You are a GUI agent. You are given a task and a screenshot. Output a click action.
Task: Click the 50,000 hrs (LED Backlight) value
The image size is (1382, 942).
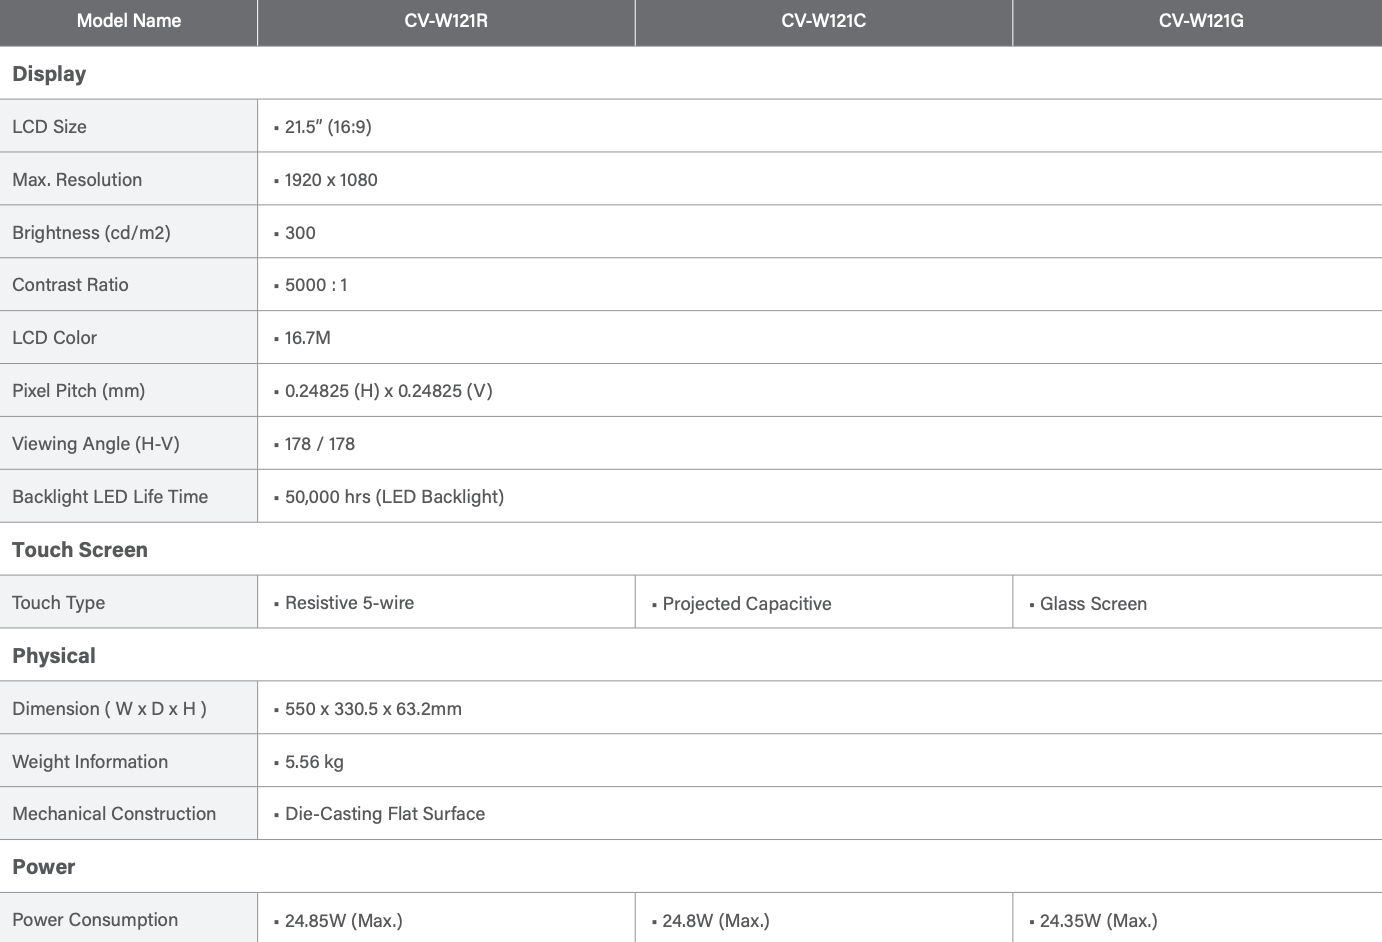click(394, 497)
